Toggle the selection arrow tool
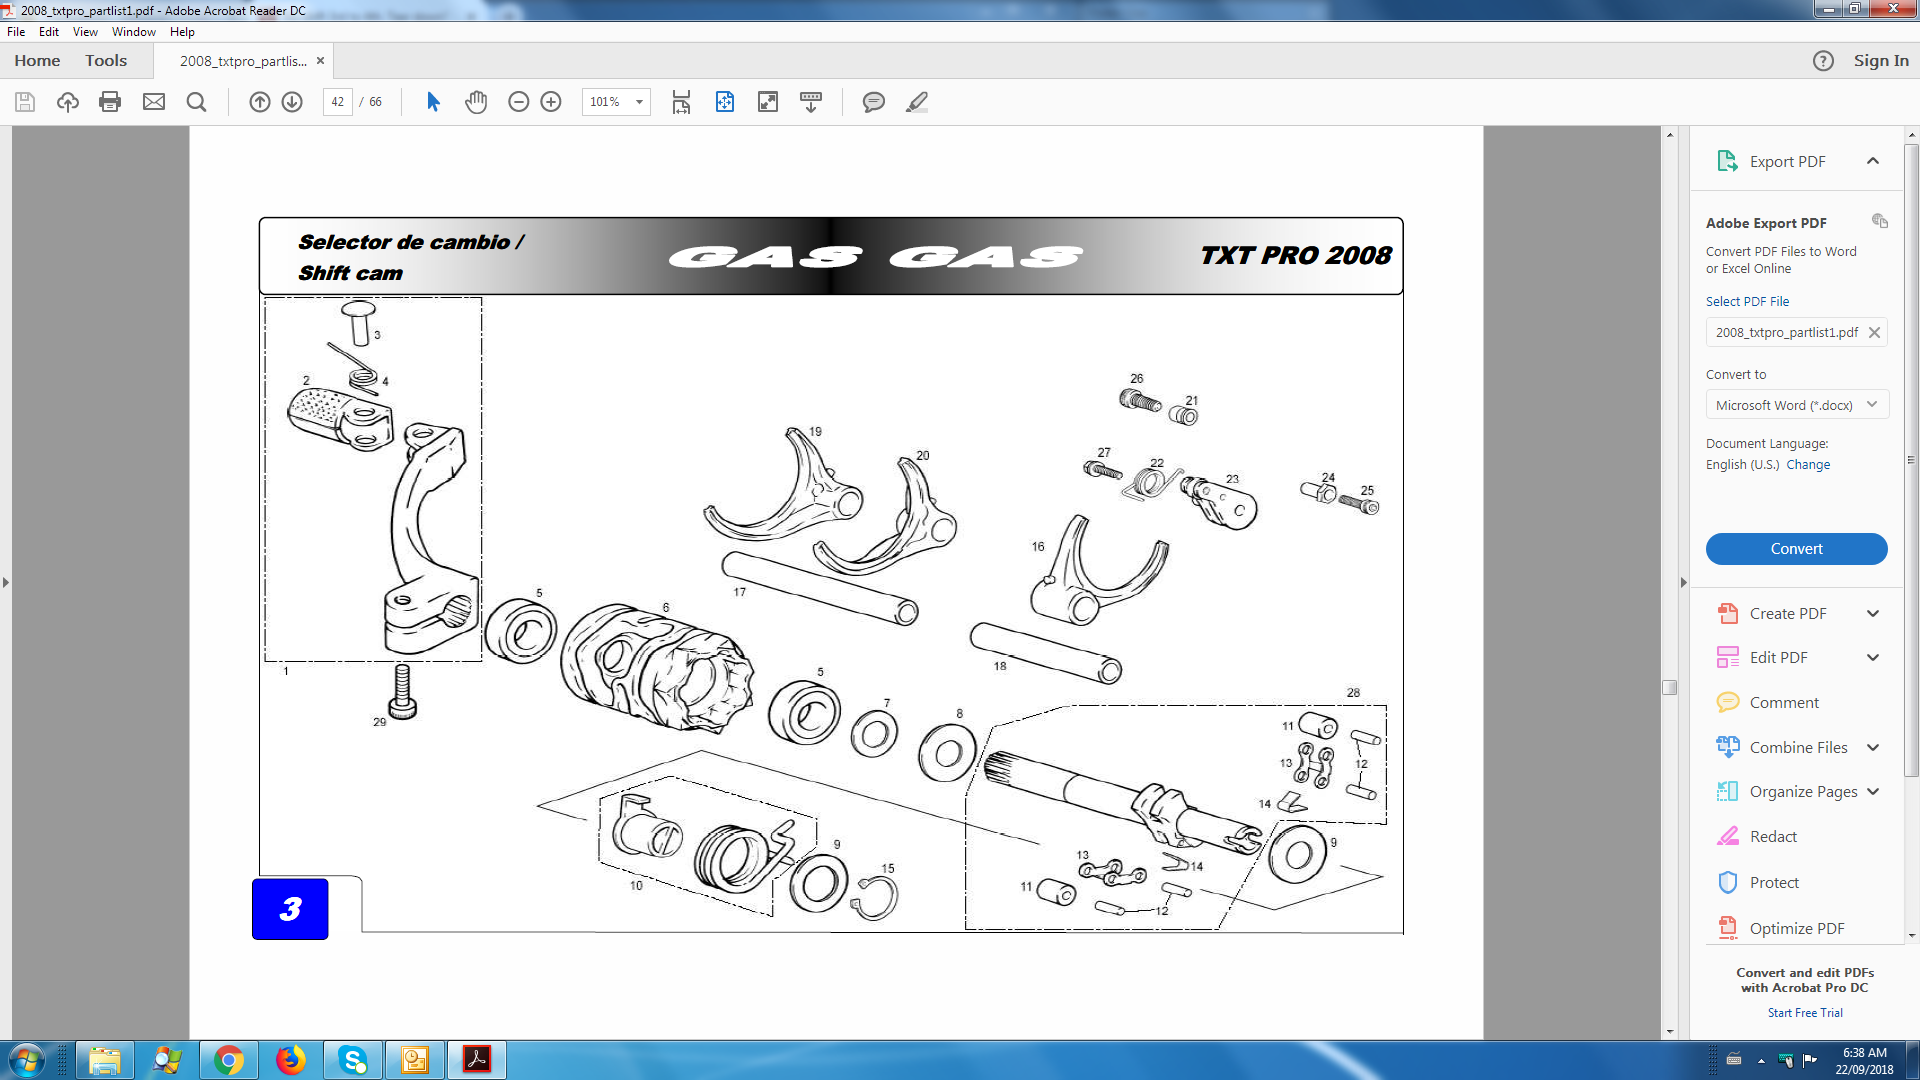The width and height of the screenshot is (1920, 1080). (x=433, y=102)
